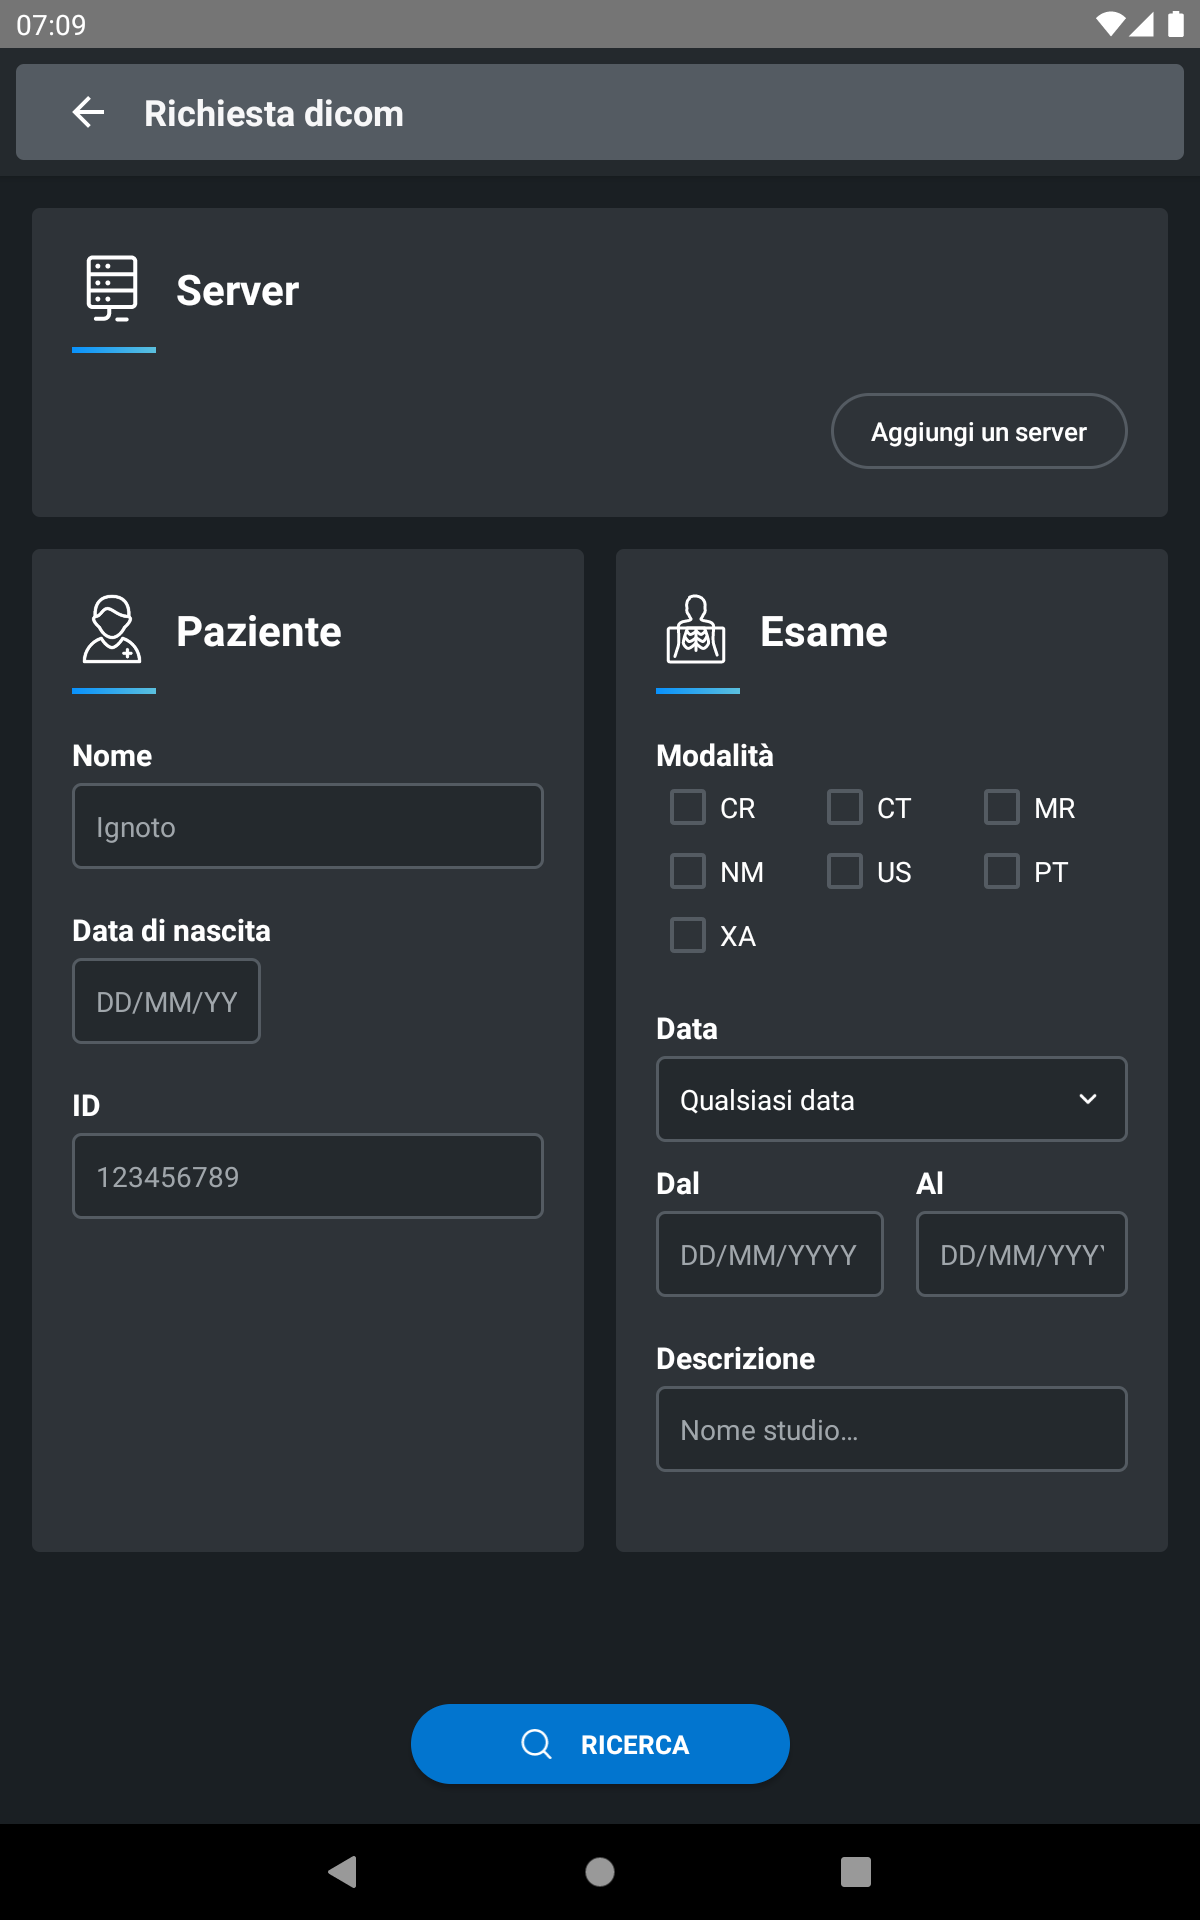Check the PT modality checkbox
The image size is (1200, 1920).
pos(1002,871)
